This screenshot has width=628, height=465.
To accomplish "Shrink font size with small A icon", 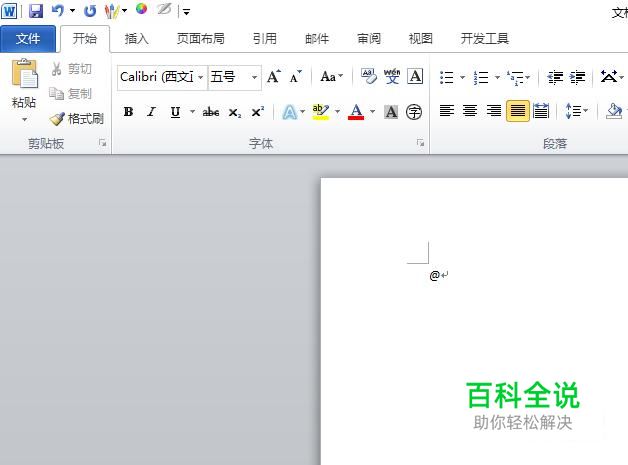I will (x=296, y=76).
